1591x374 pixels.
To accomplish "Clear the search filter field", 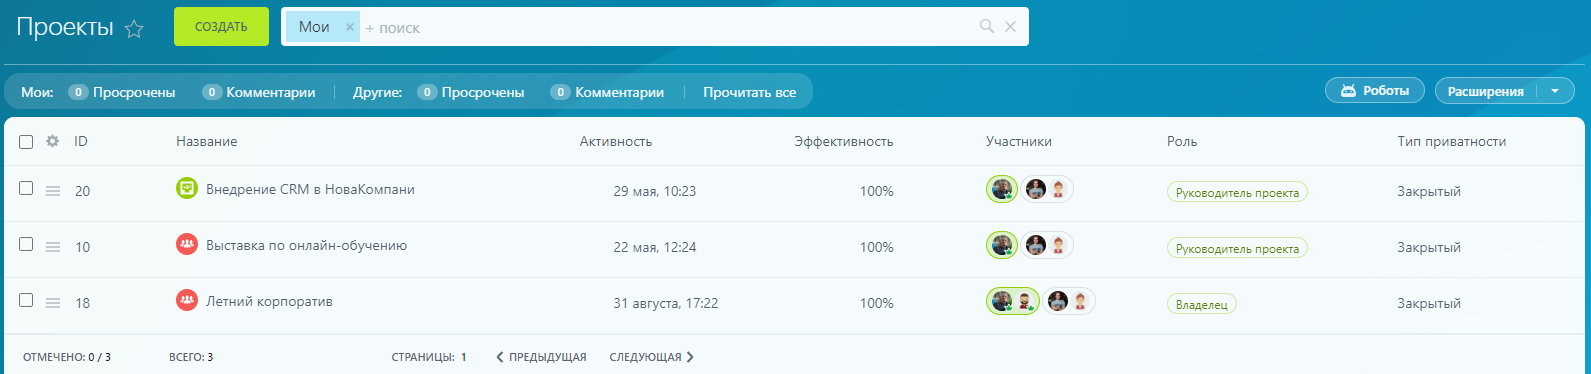I will point(1010,26).
